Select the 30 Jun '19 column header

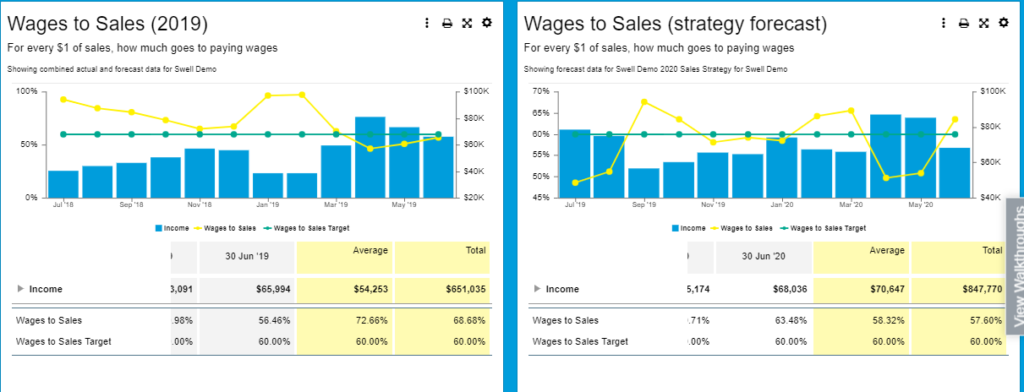click(x=246, y=257)
